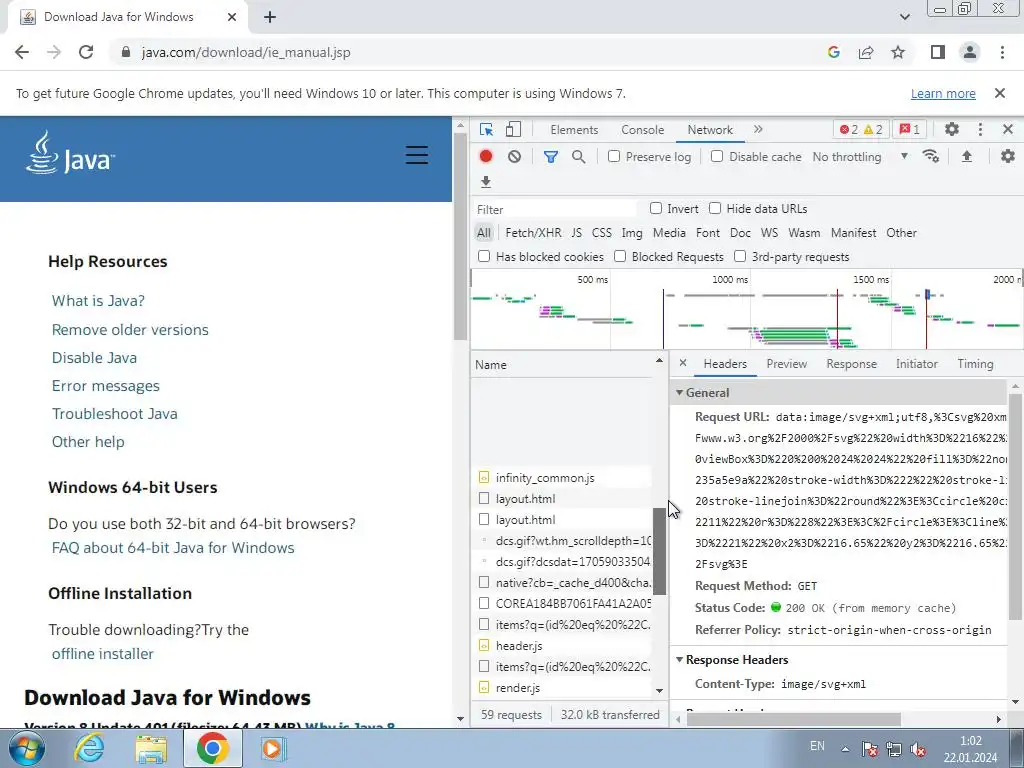Open media player taskbar icon
Viewport: 1024px width, 768px height.
(273, 748)
